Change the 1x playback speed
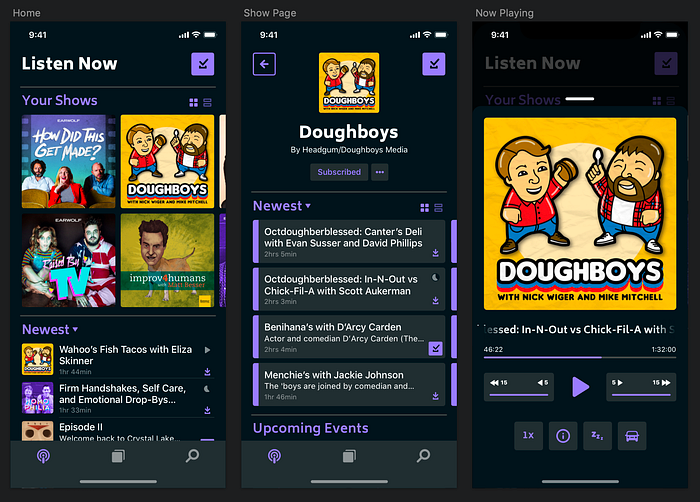 [529, 435]
